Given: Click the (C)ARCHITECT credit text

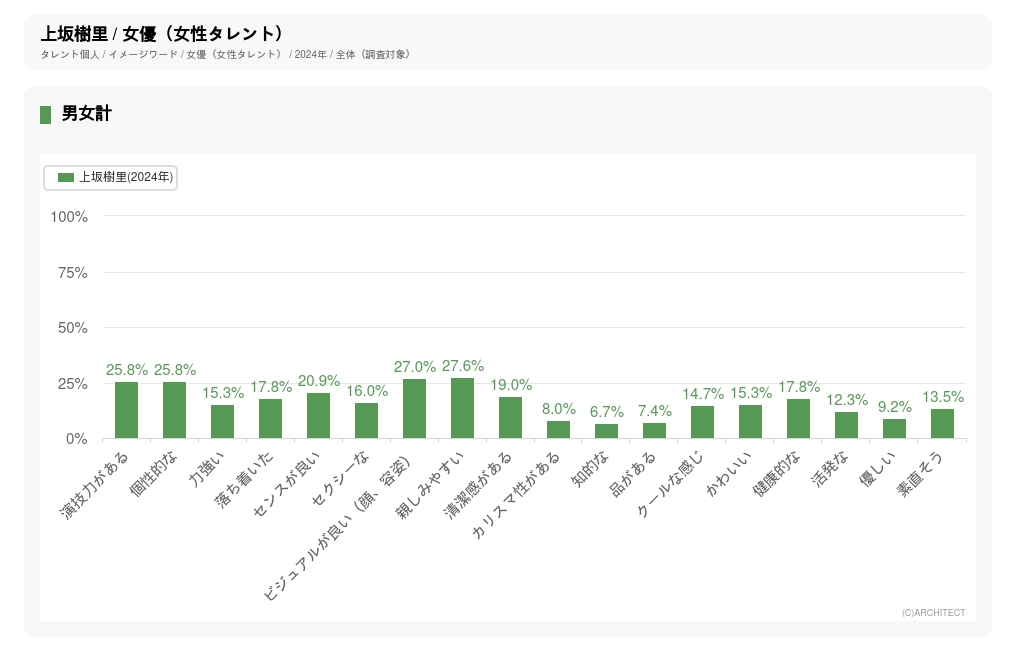Looking at the screenshot, I should point(933,613).
